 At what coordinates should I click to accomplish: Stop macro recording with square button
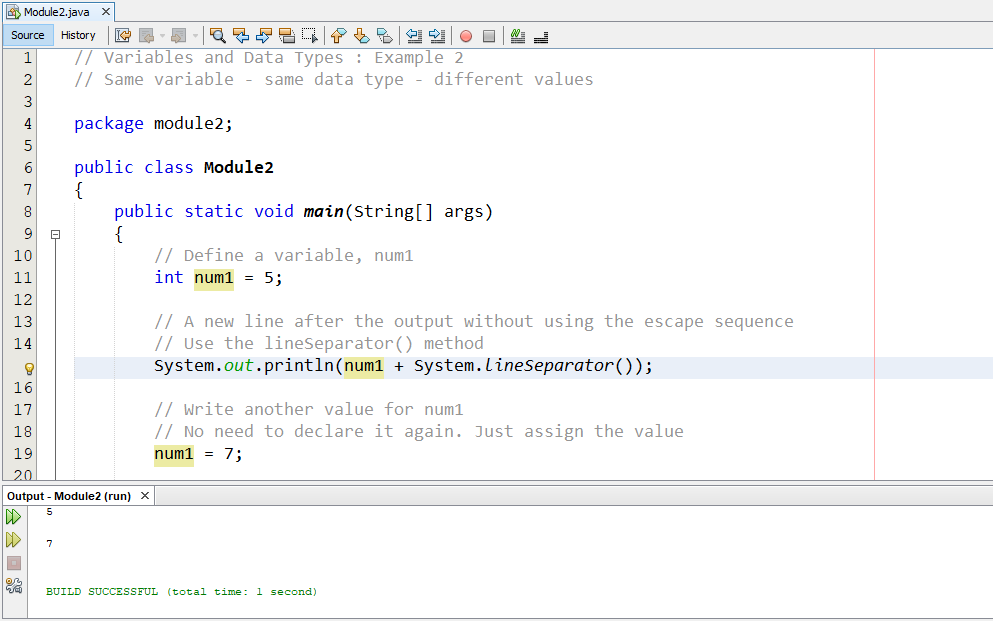click(x=489, y=36)
